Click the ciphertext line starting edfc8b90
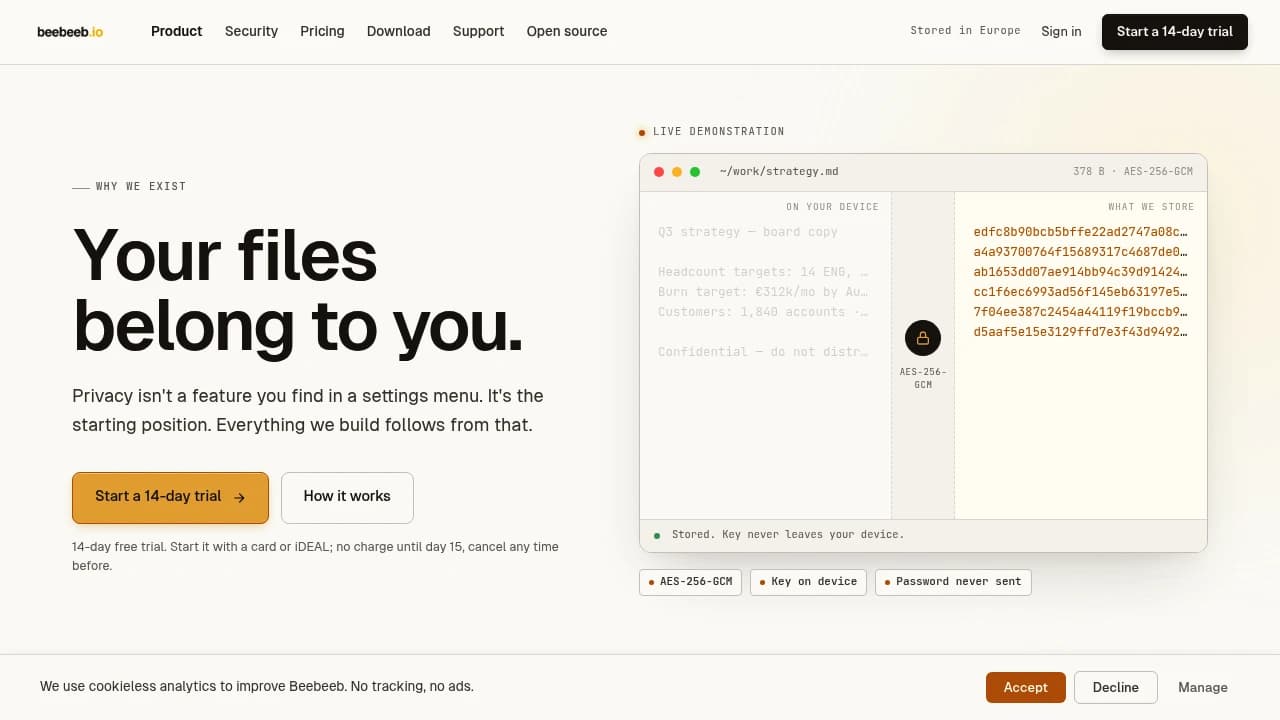The height and width of the screenshot is (720, 1280). coord(1081,232)
